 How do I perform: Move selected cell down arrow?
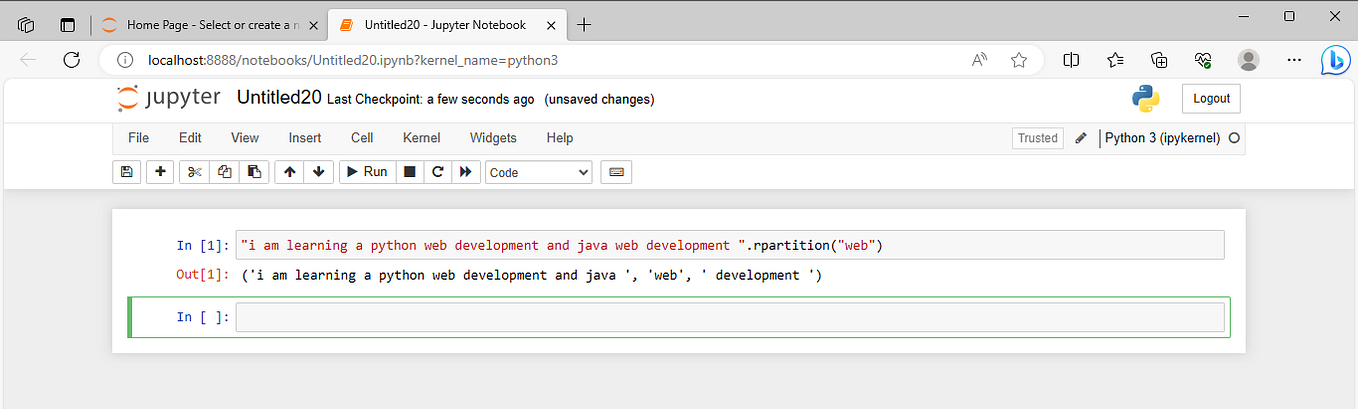318,172
